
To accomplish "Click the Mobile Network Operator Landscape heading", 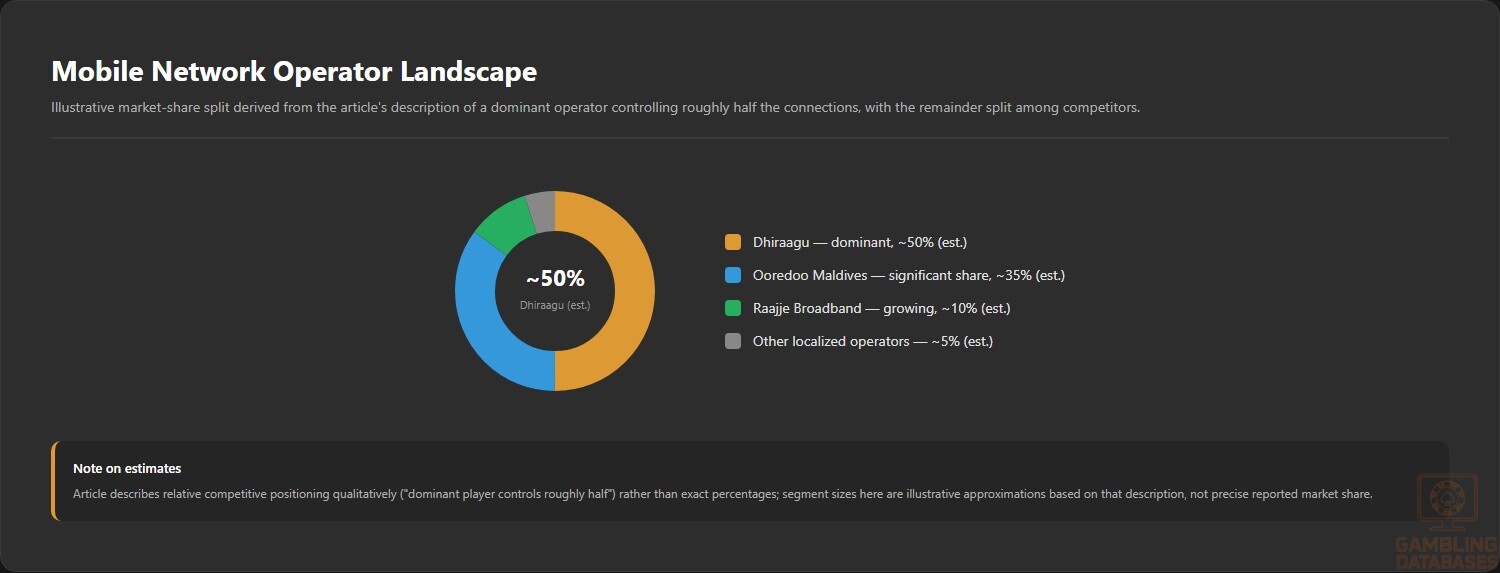I will (x=294, y=72).
